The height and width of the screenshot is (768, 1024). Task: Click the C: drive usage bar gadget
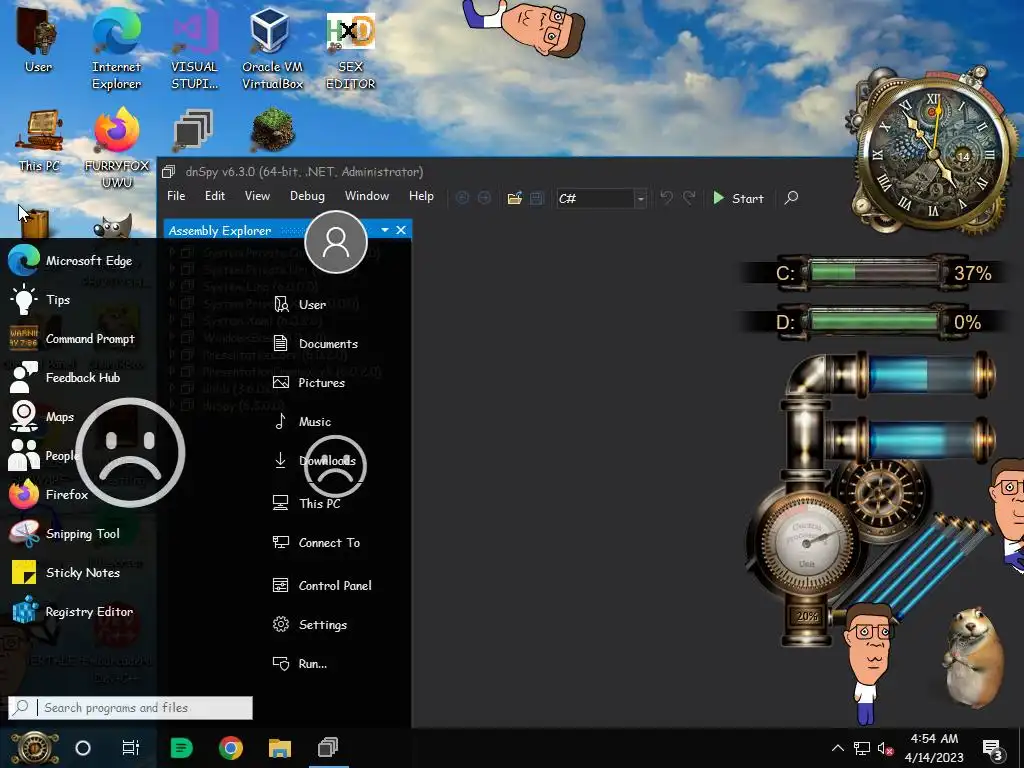(875, 272)
